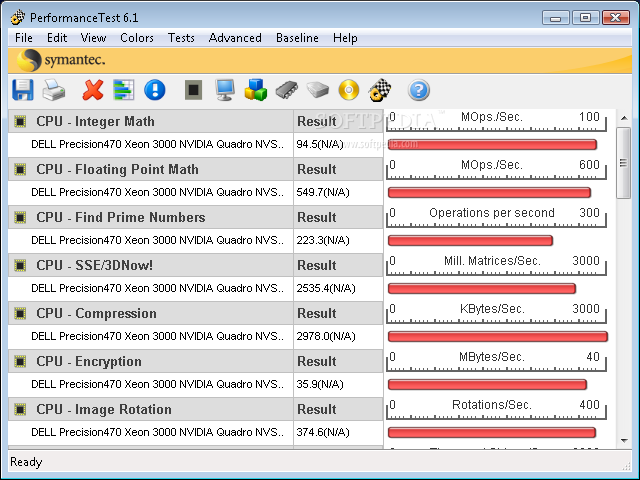Viewport: 640px width, 480px height.
Task: Click chip icon beside CPU - SSE/3DNow!
Action: (x=20, y=265)
